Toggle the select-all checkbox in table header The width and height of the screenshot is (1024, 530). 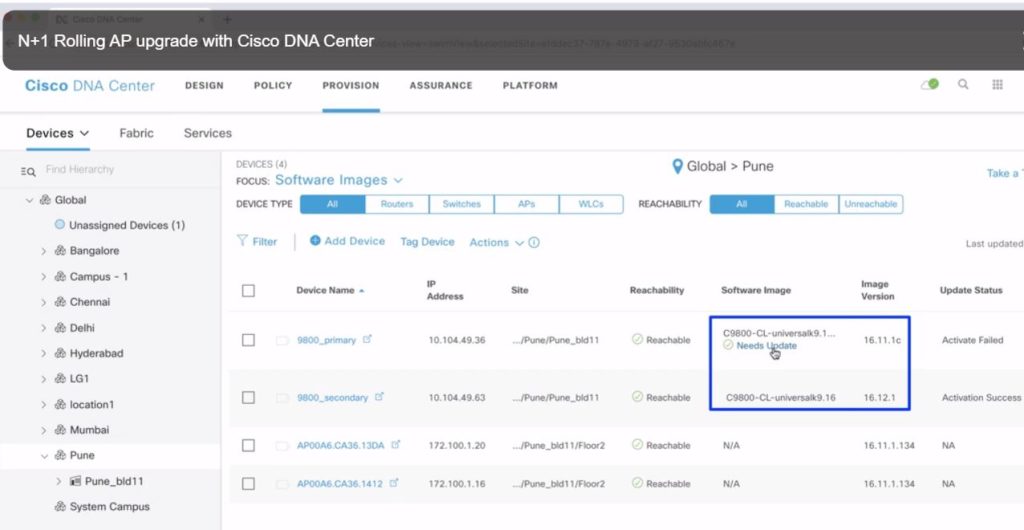pos(248,290)
